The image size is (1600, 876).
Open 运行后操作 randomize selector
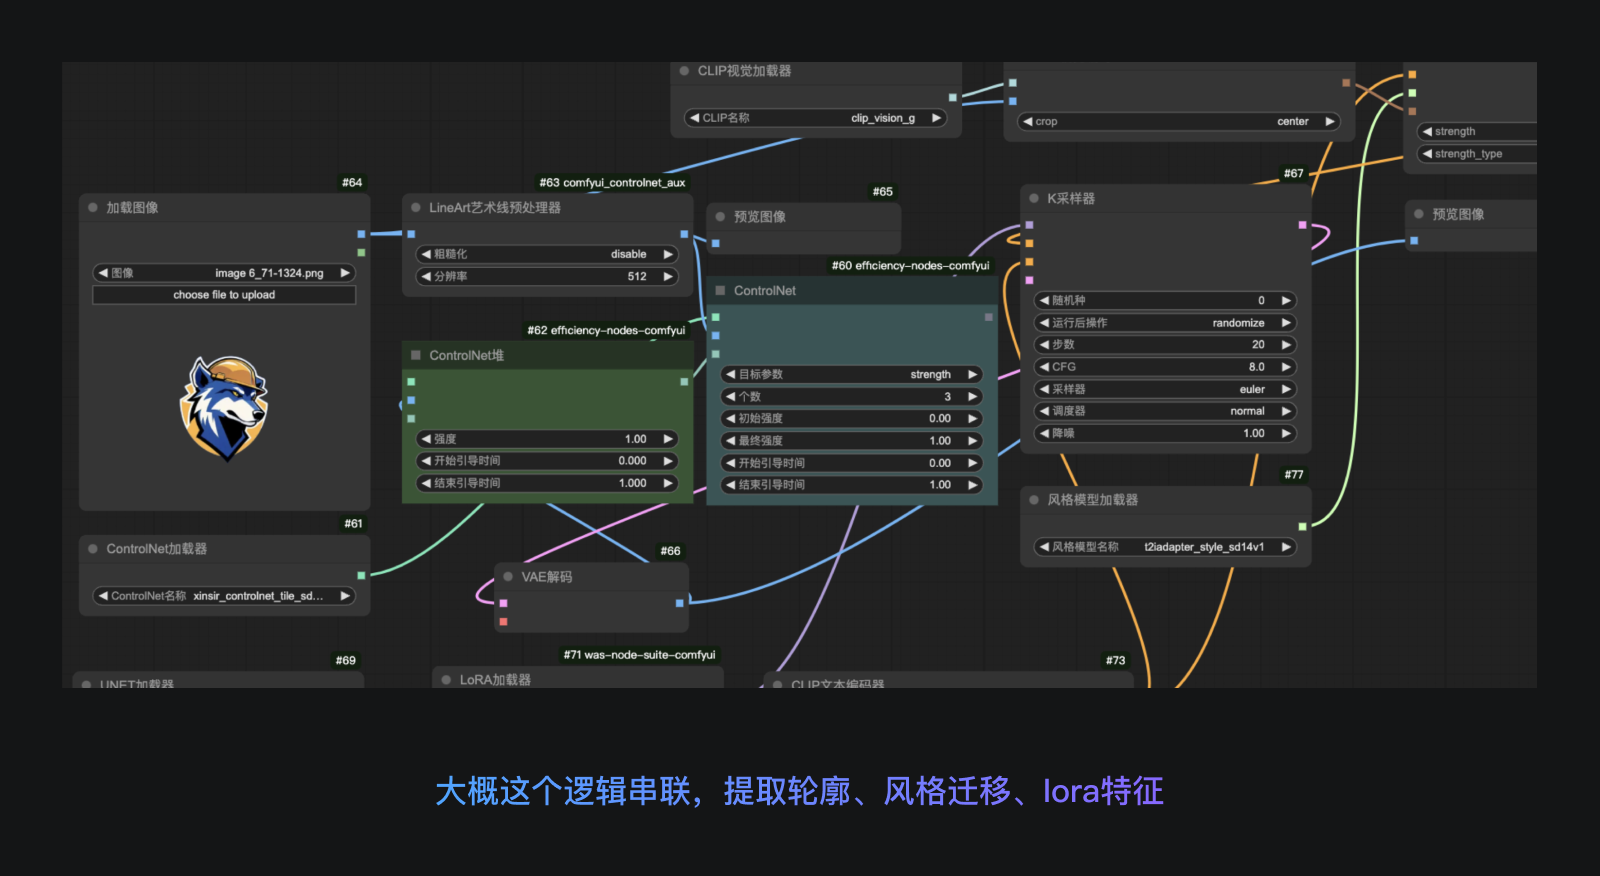pos(1165,323)
